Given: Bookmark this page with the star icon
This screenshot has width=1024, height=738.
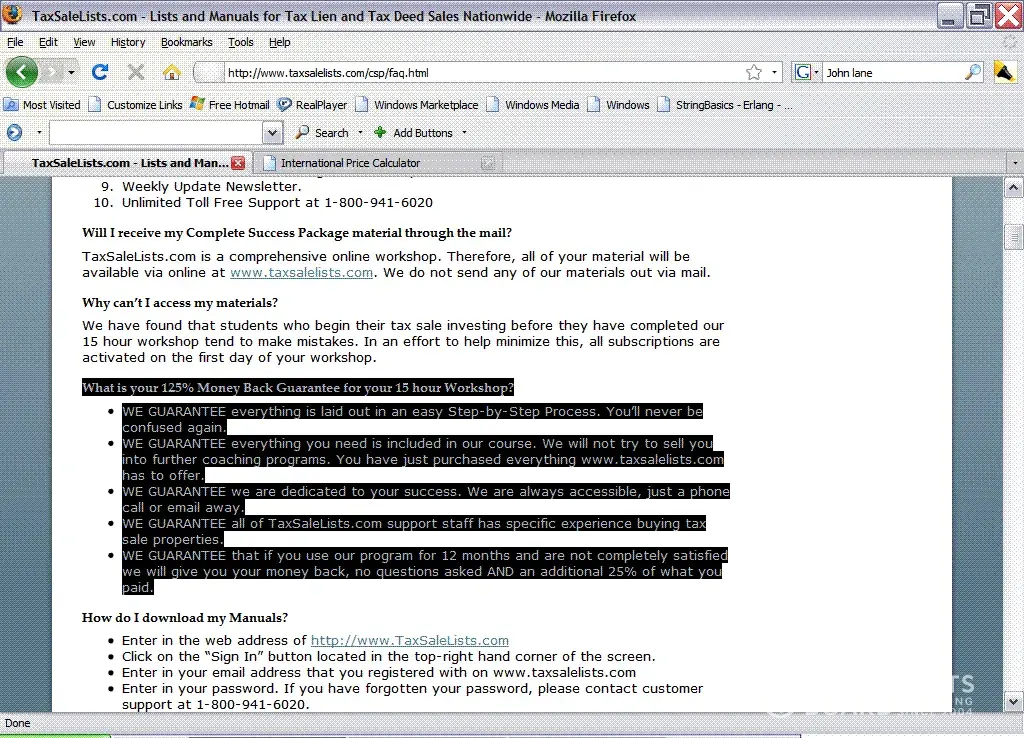Looking at the screenshot, I should 753,72.
